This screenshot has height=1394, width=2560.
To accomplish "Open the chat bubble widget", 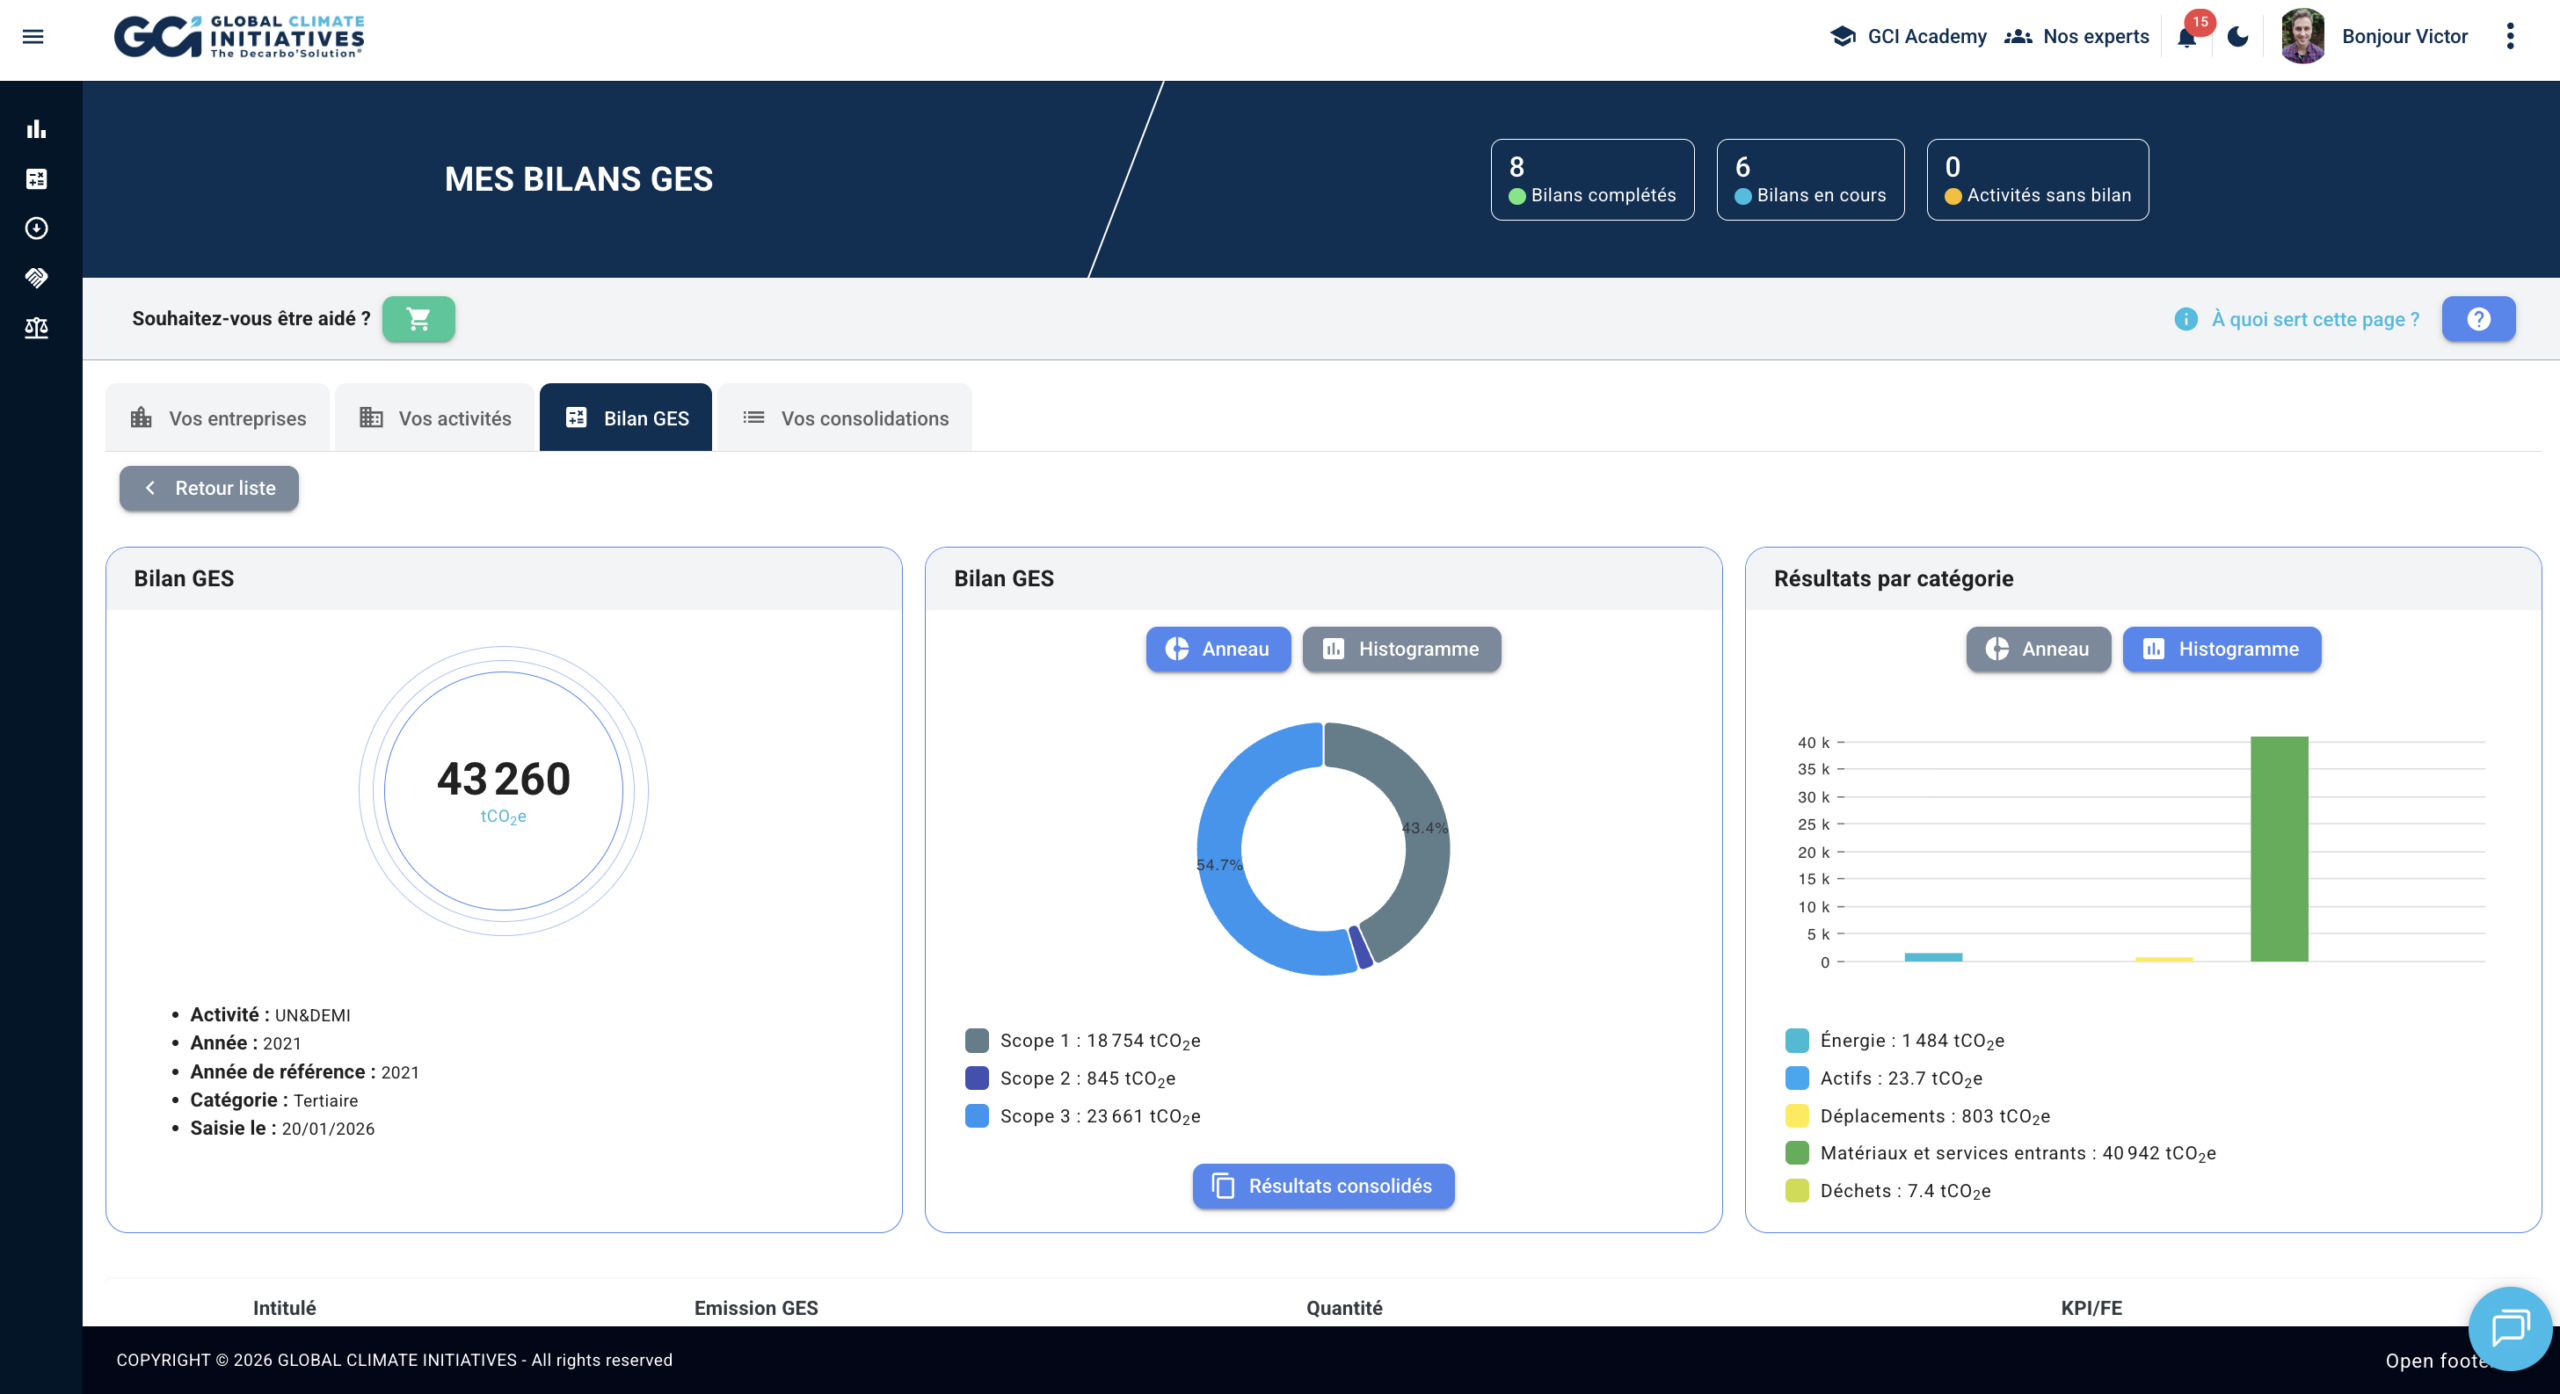I will pos(2509,1328).
